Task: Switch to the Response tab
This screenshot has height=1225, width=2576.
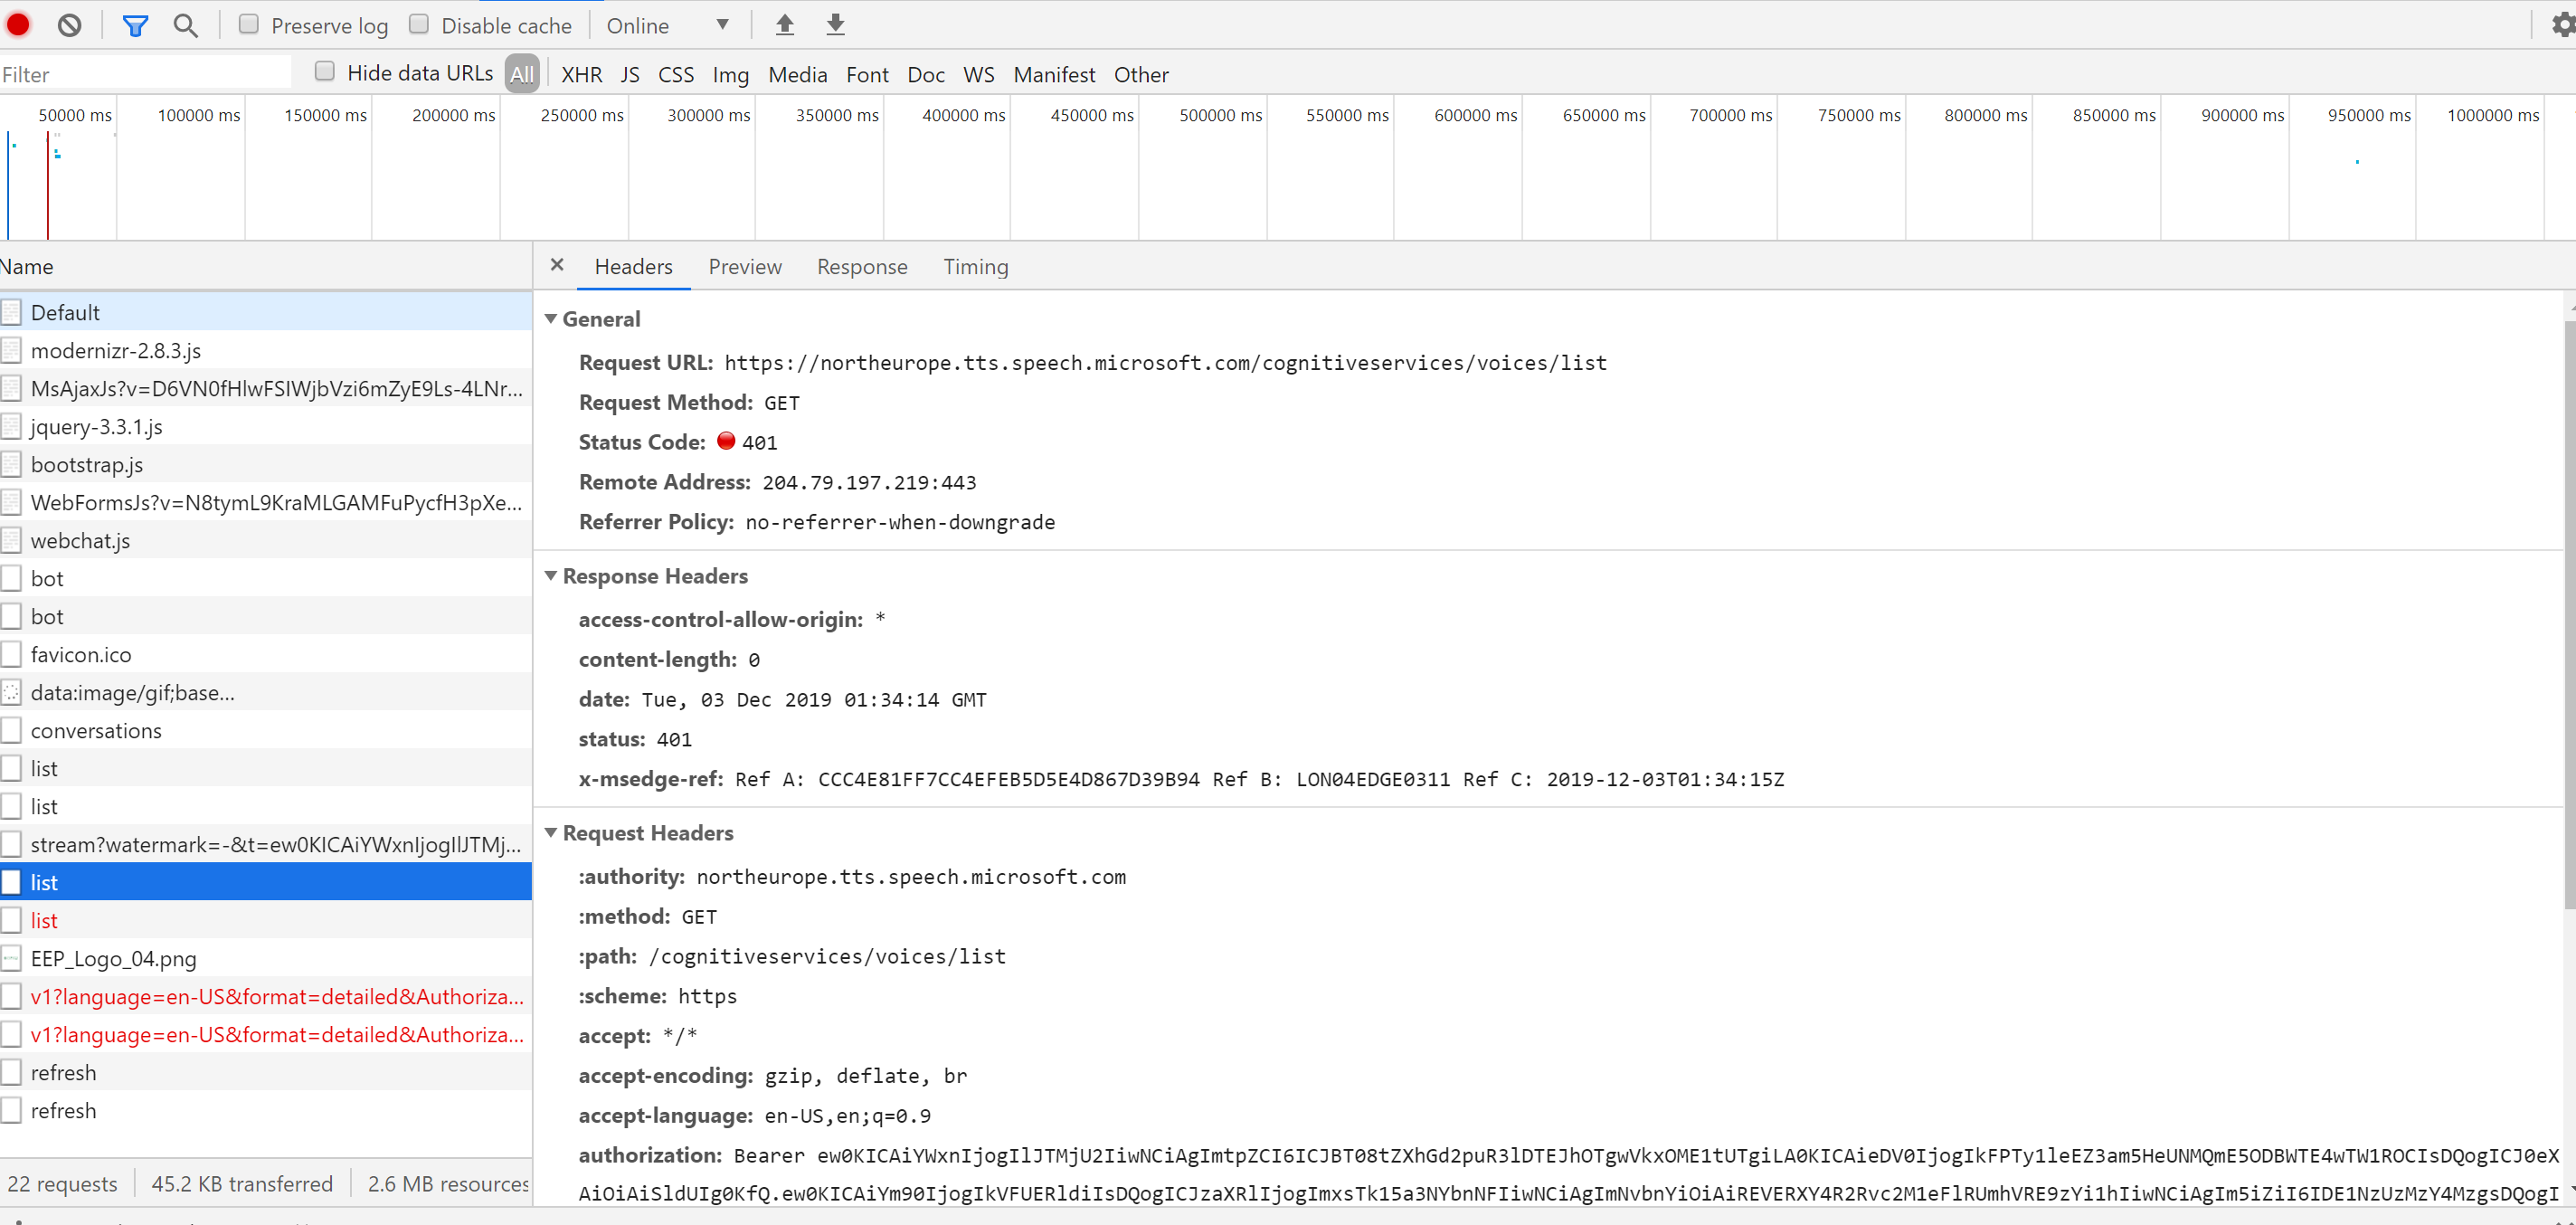Action: click(862, 267)
